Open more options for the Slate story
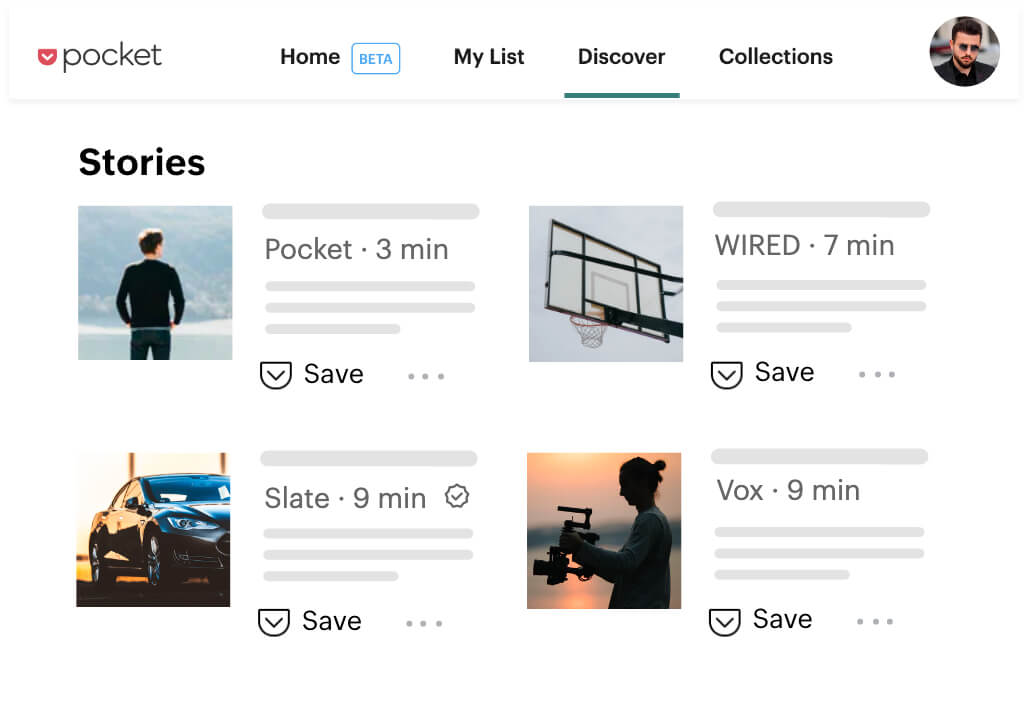Screen dimensions: 1029x706 click(424, 624)
